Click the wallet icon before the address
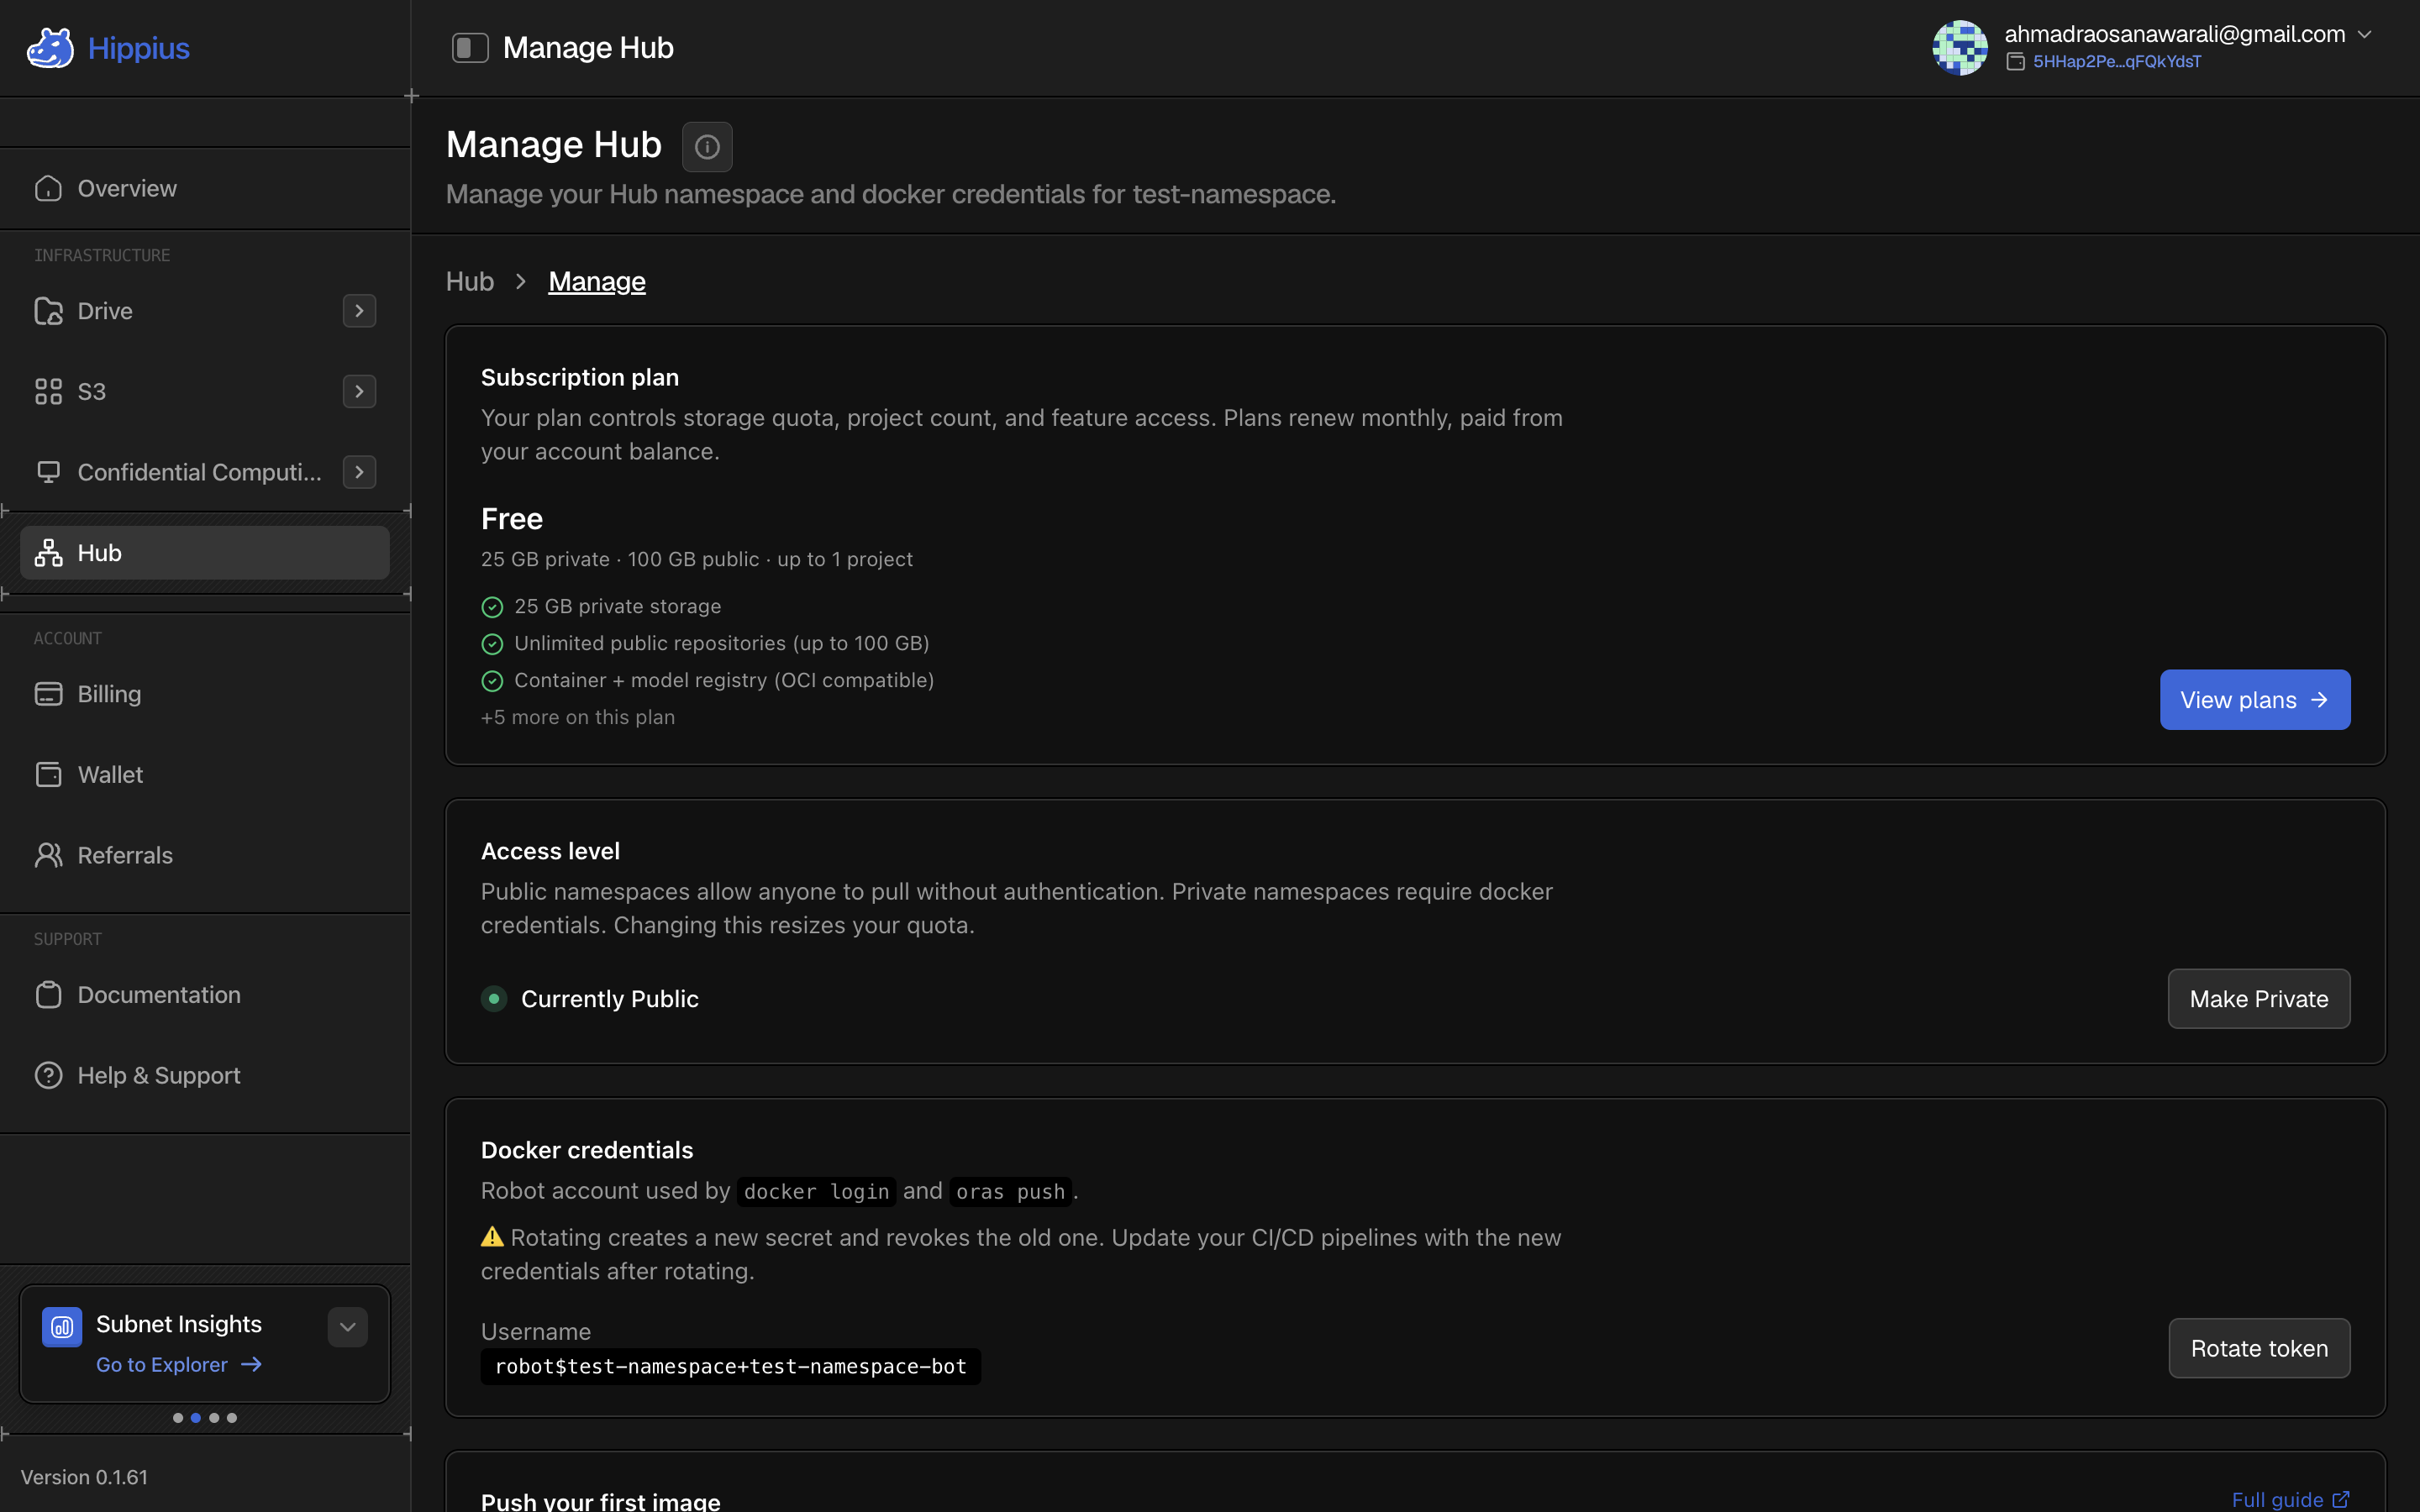This screenshot has width=2420, height=1512. (x=2015, y=62)
